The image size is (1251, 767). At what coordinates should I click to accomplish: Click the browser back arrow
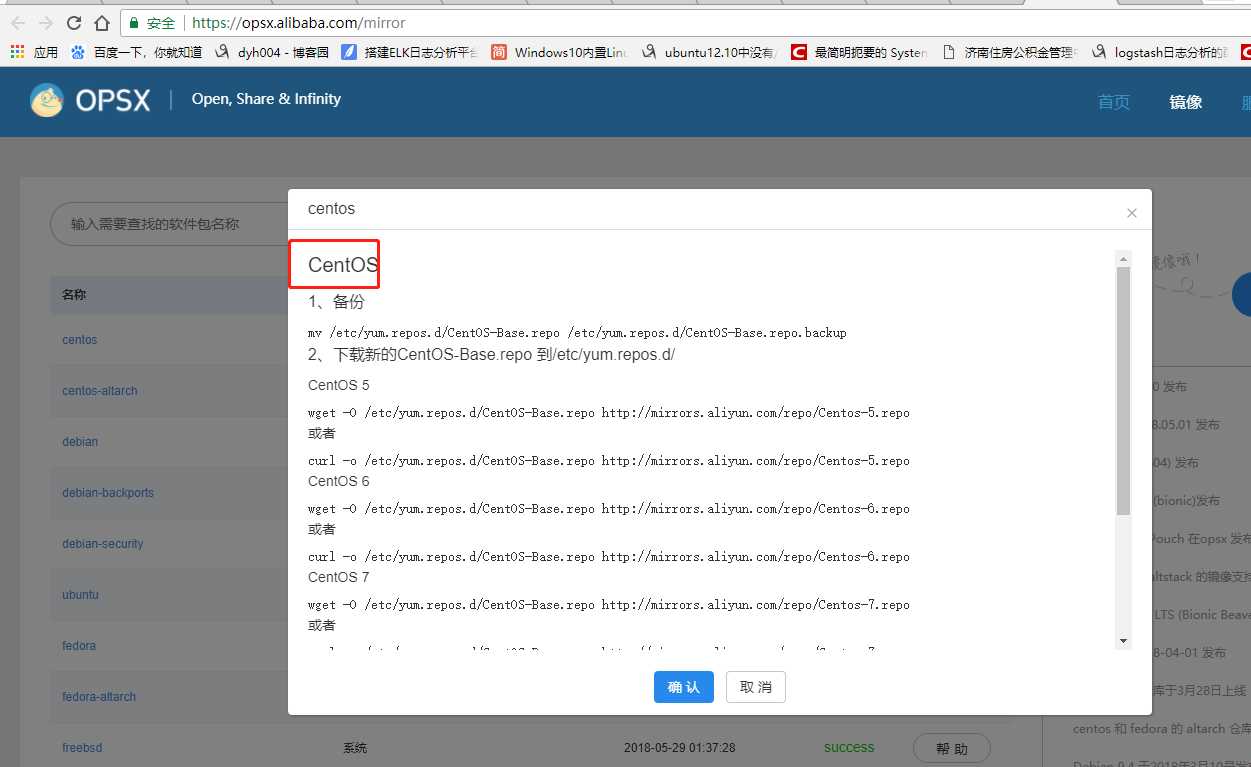18,22
